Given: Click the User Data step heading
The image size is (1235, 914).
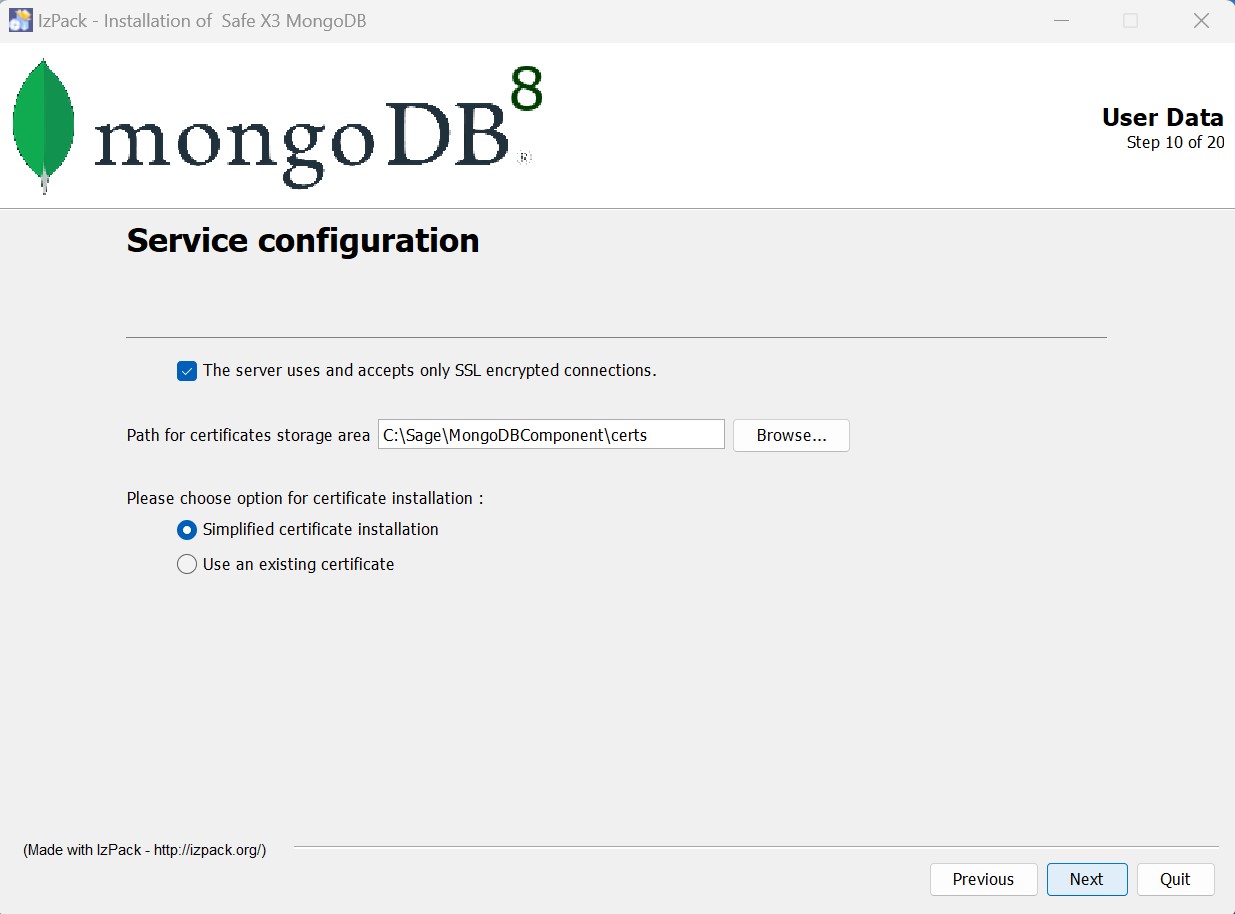Looking at the screenshot, I should (x=1162, y=117).
